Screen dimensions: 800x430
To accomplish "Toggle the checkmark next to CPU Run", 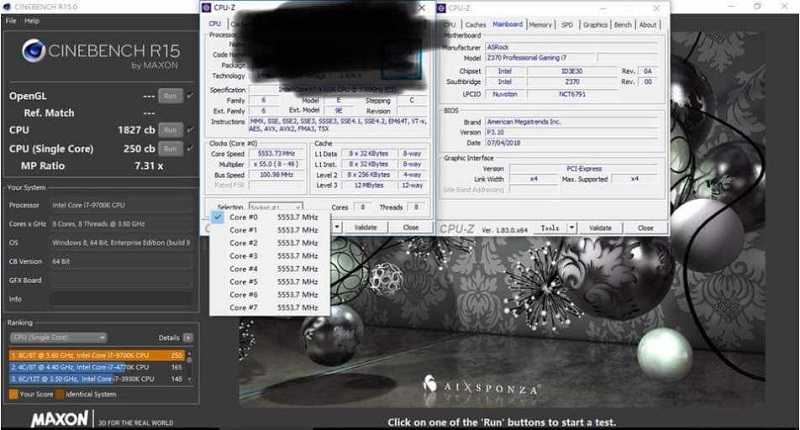I will click(187, 130).
